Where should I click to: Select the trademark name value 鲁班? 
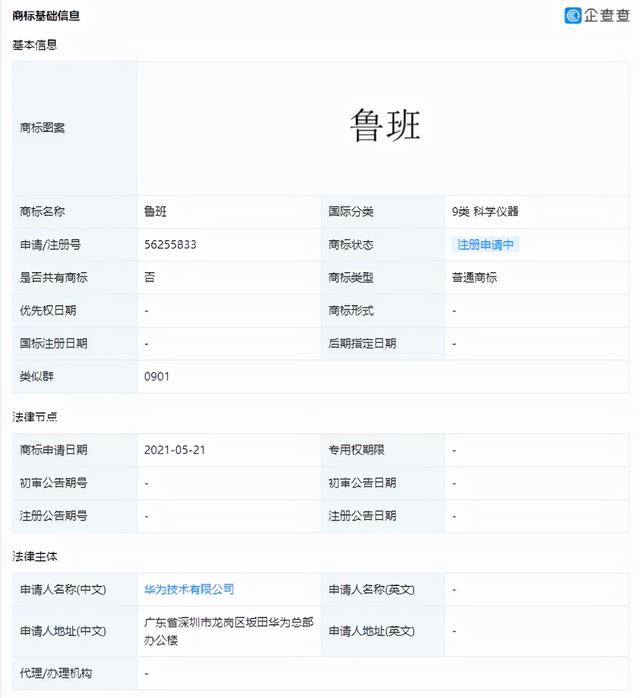click(x=155, y=211)
